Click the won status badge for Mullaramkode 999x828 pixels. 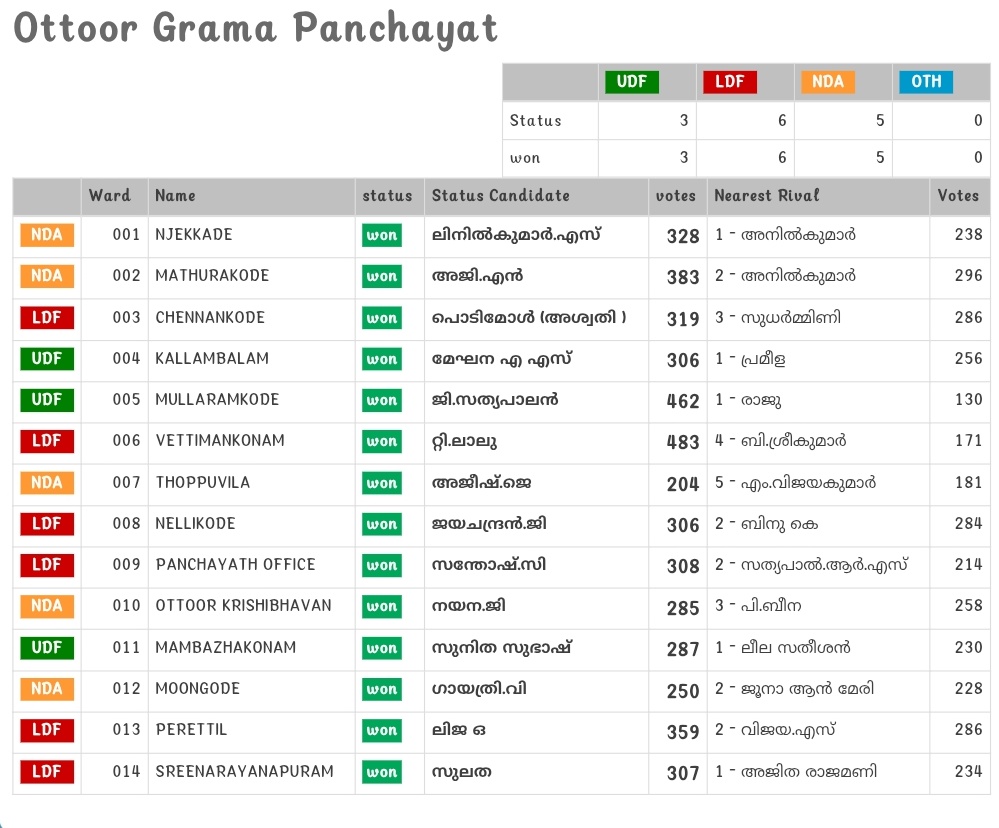pyautogui.click(x=381, y=401)
